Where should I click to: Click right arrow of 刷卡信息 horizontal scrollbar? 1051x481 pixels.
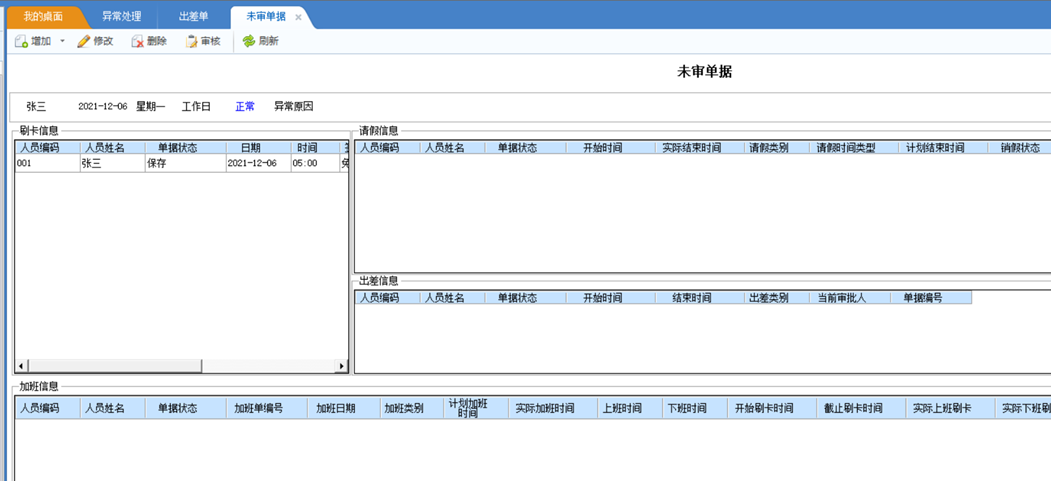(341, 366)
